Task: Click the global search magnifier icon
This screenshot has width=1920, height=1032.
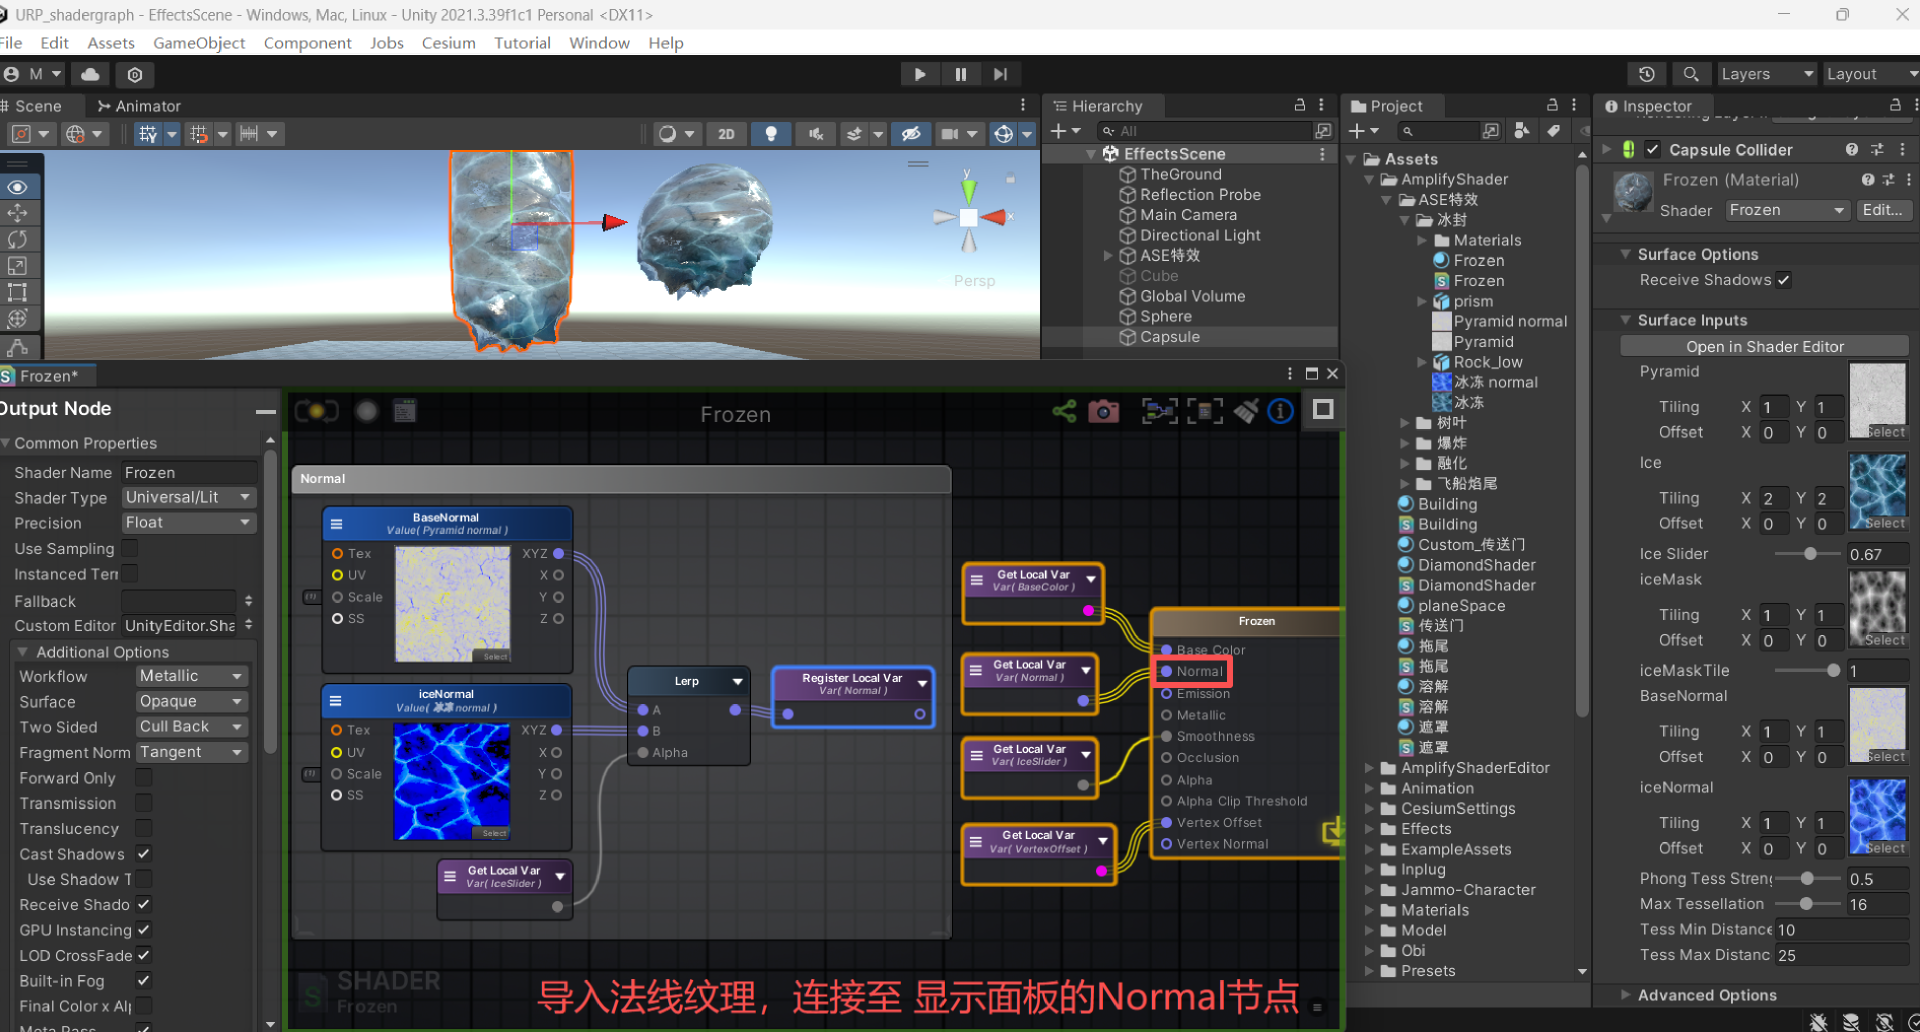Action: 1691,74
